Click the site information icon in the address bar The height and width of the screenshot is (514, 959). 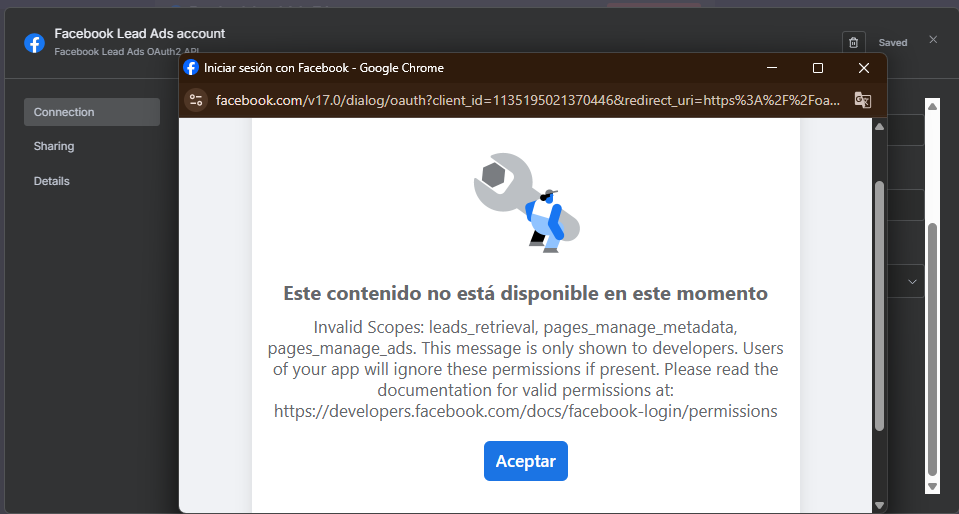pyautogui.click(x=196, y=100)
